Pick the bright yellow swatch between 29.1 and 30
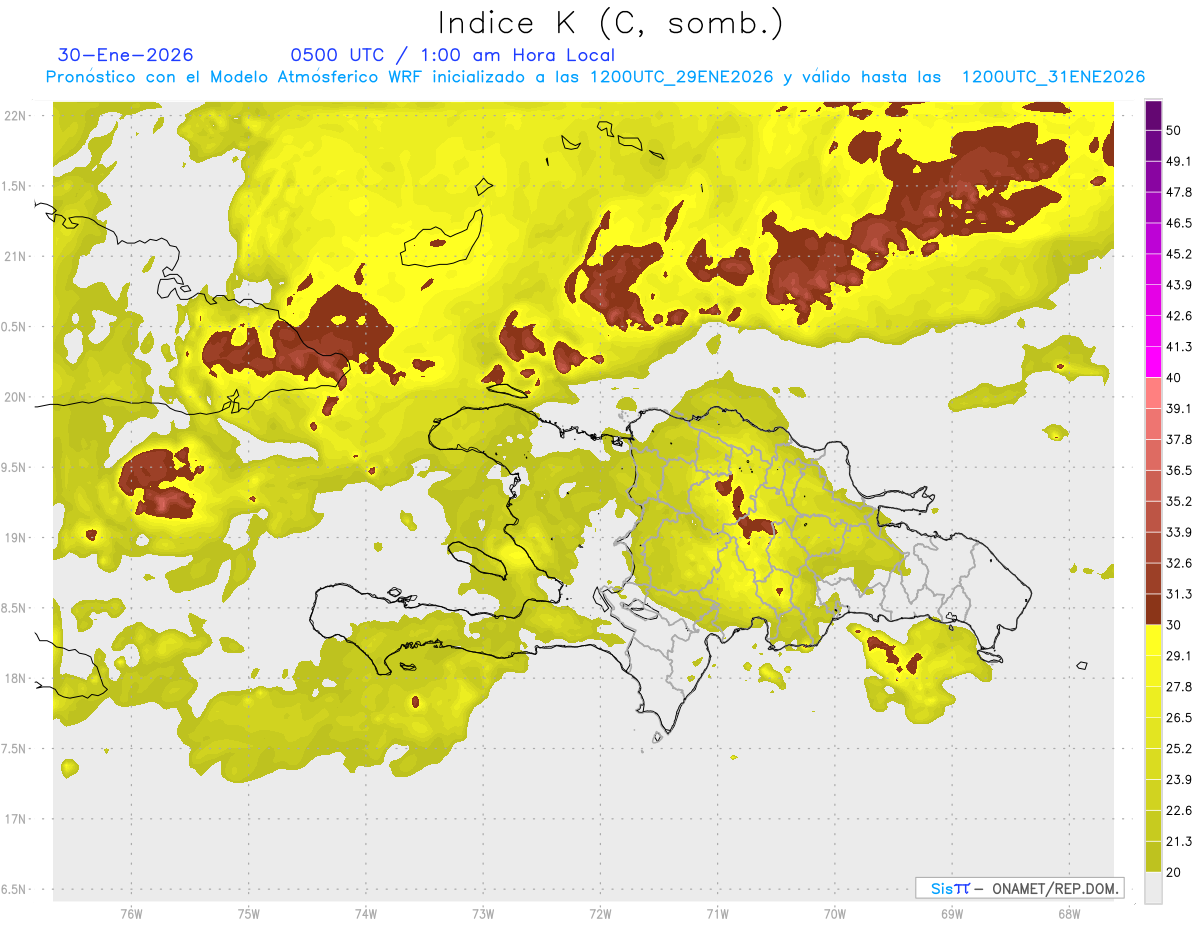This screenshot has height=927, width=1200. click(1153, 641)
